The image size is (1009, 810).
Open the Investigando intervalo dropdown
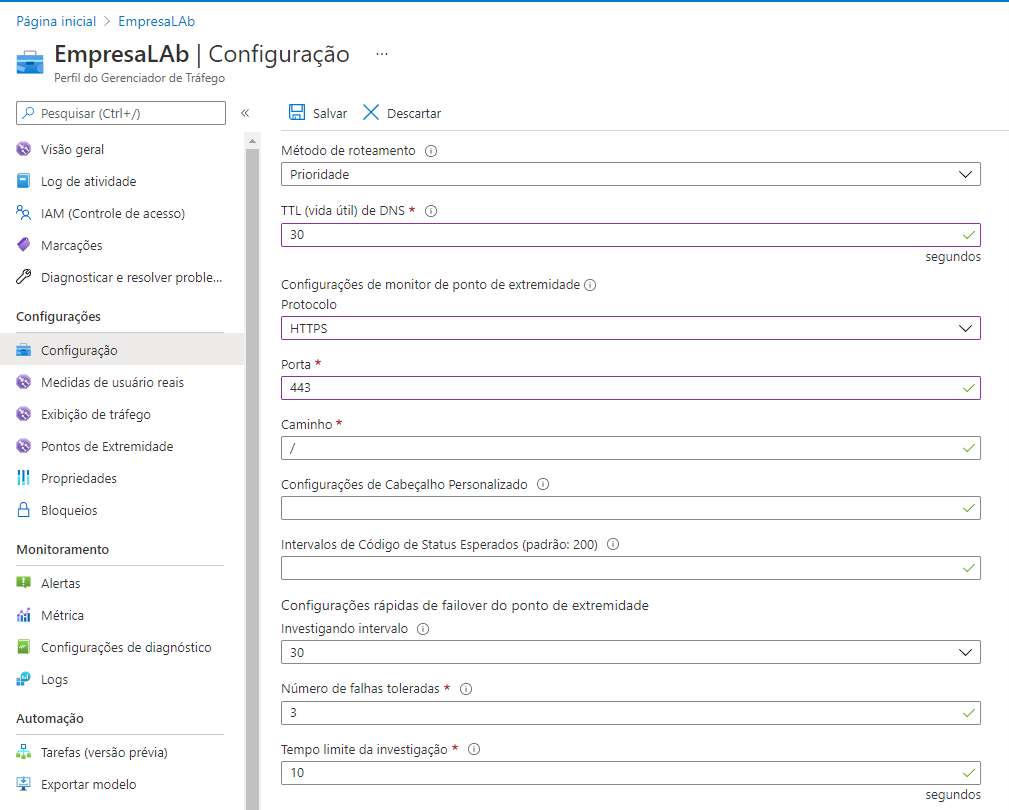[631, 652]
